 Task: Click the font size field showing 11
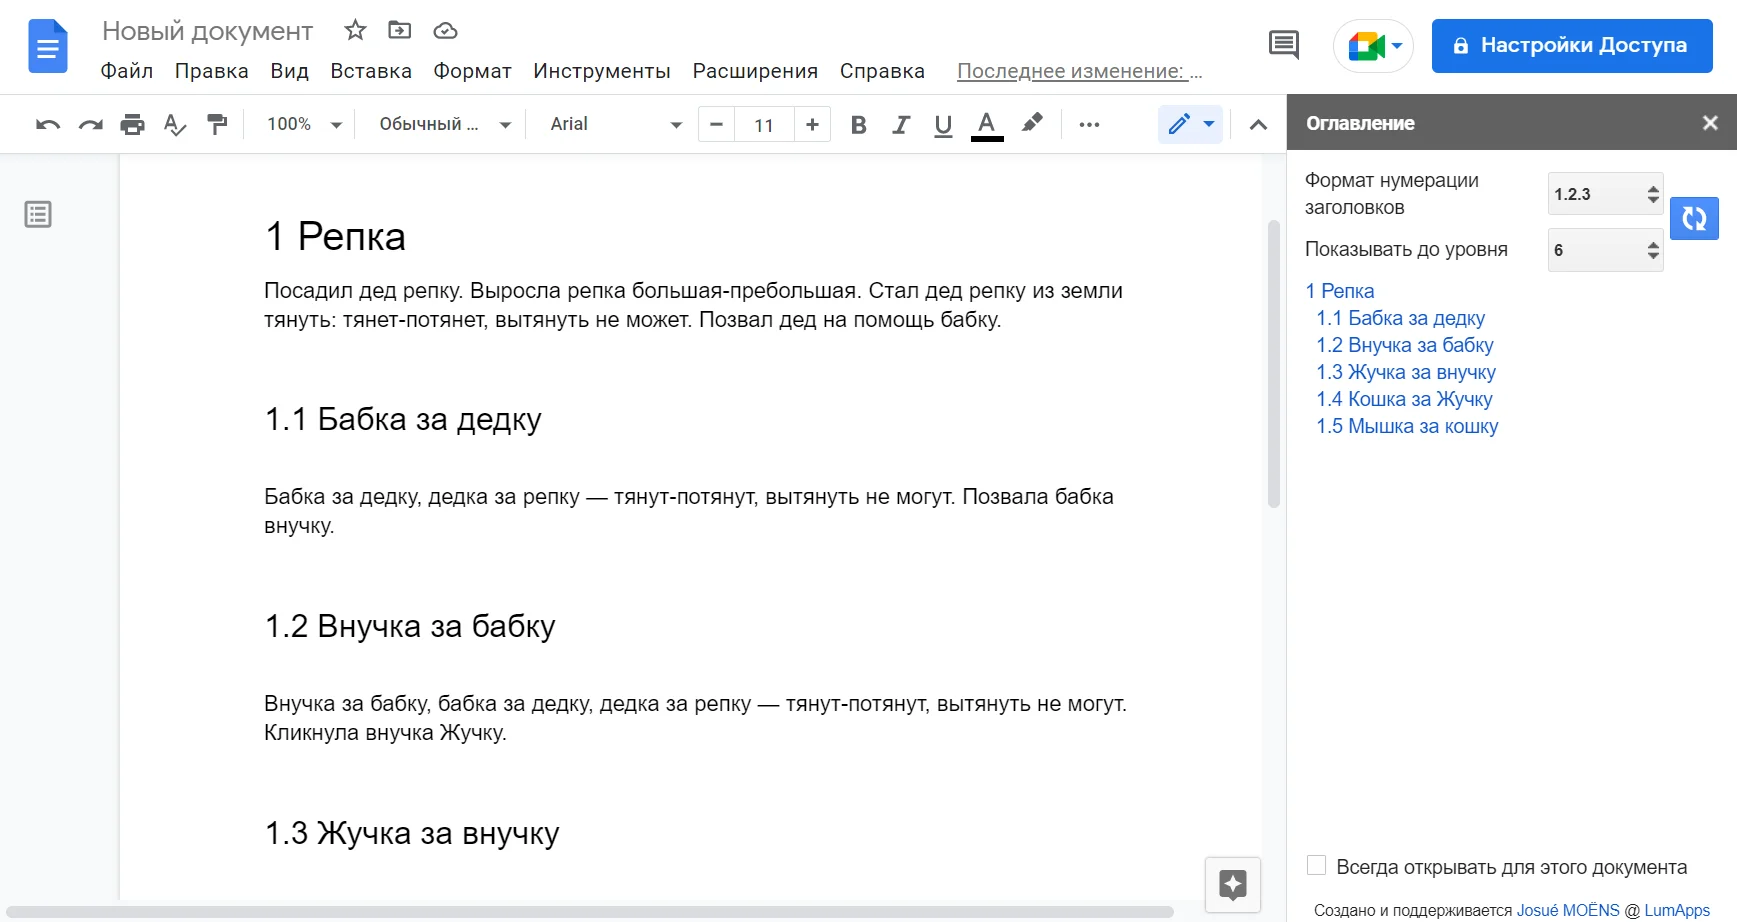764,125
